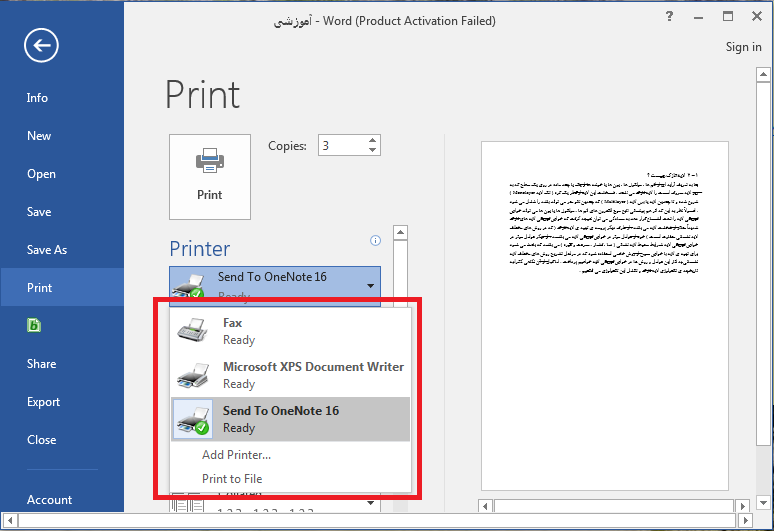This screenshot has height=531, width=774.
Task: Select the Print tab in sidebar
Action: (62, 287)
